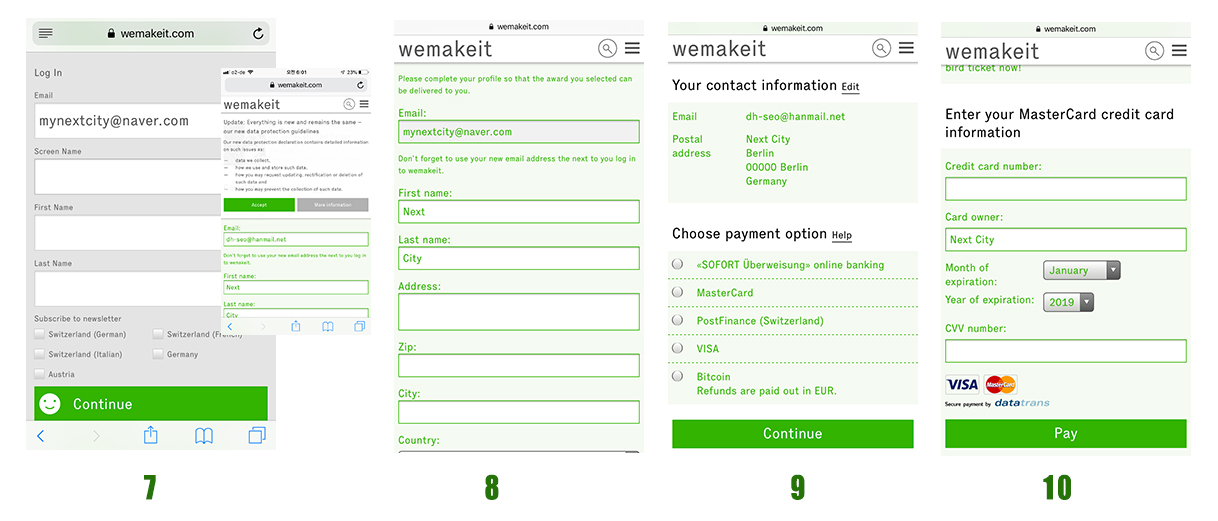
Task: Click the Edit link beside contact information
Action: pyautogui.click(x=850, y=87)
